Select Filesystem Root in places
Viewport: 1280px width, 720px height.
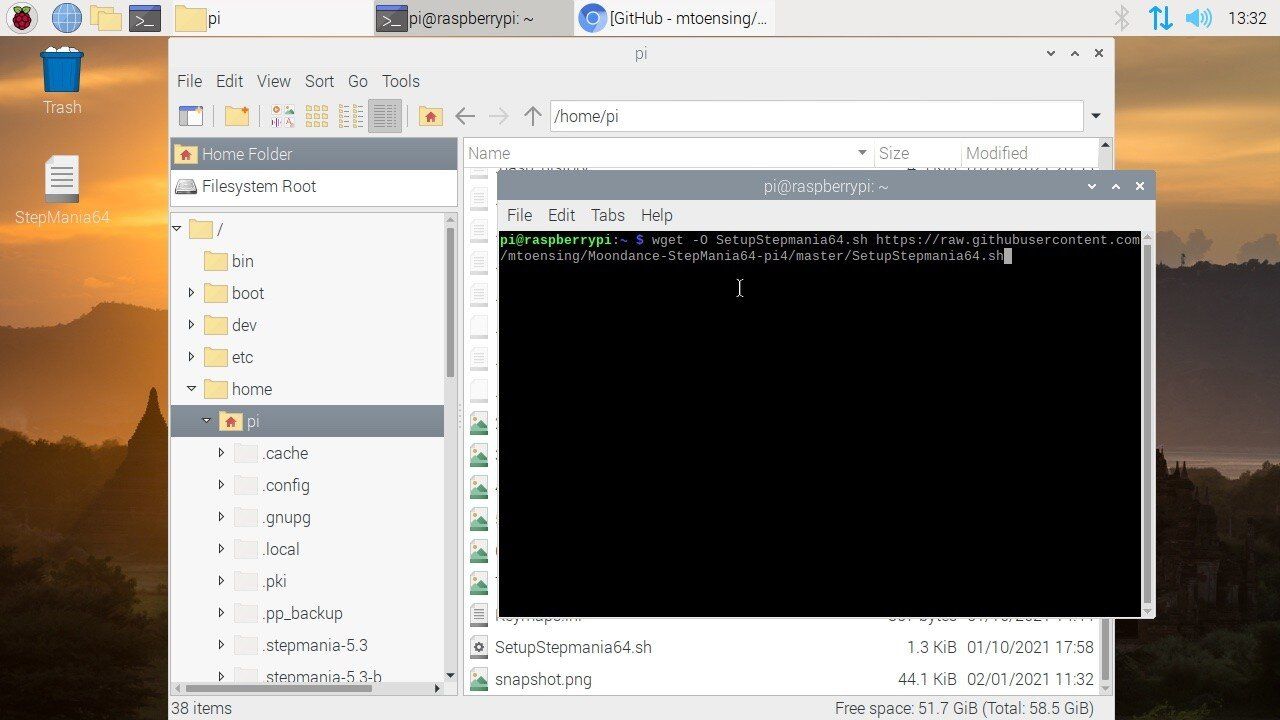pyautogui.click(x=314, y=186)
